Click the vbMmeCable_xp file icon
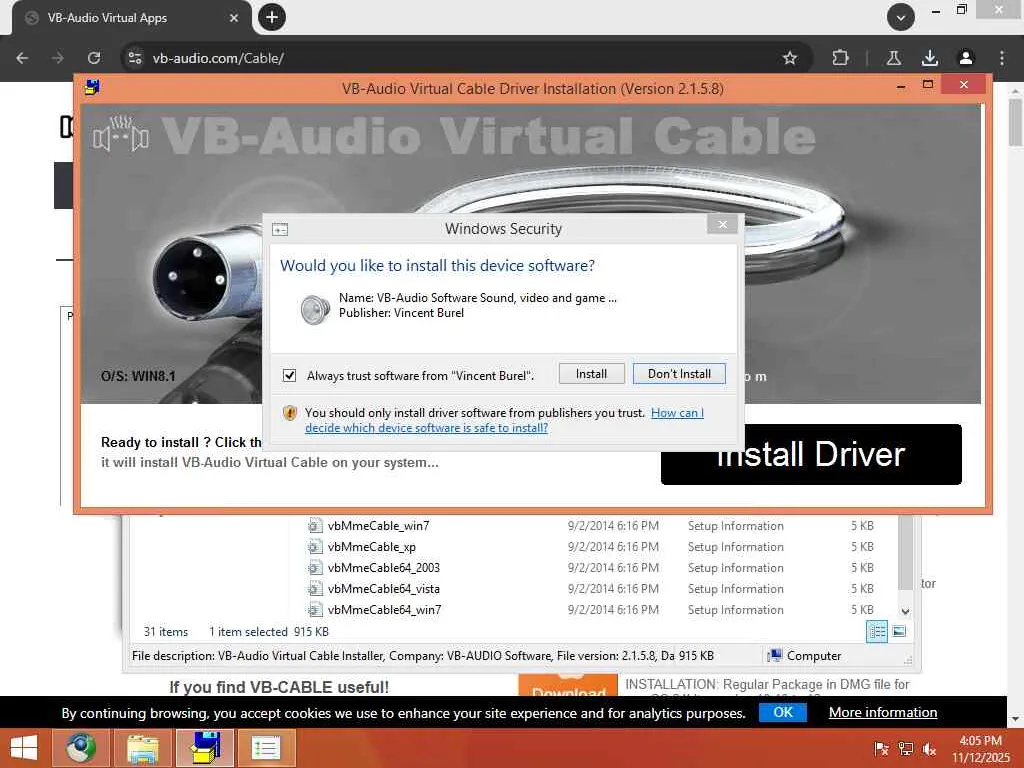Screen dimensions: 1024x768 pos(315,547)
